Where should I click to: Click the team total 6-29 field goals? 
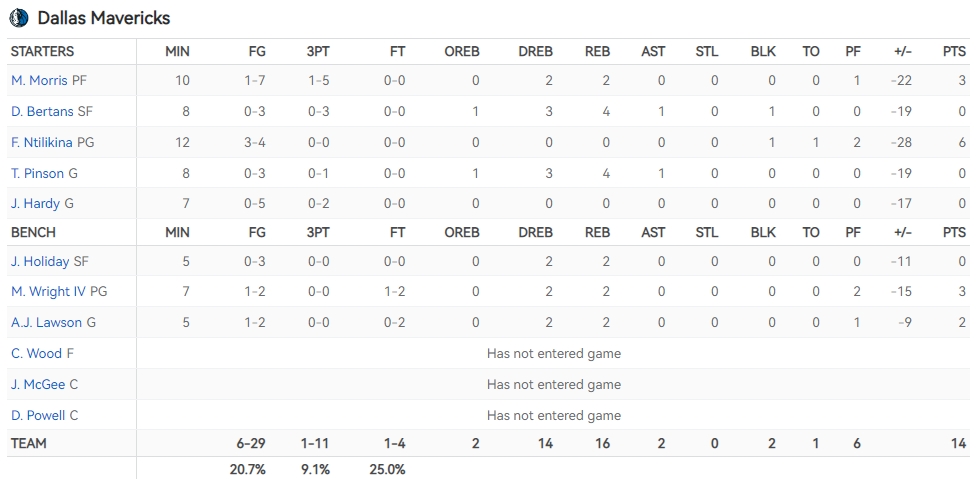[251, 444]
